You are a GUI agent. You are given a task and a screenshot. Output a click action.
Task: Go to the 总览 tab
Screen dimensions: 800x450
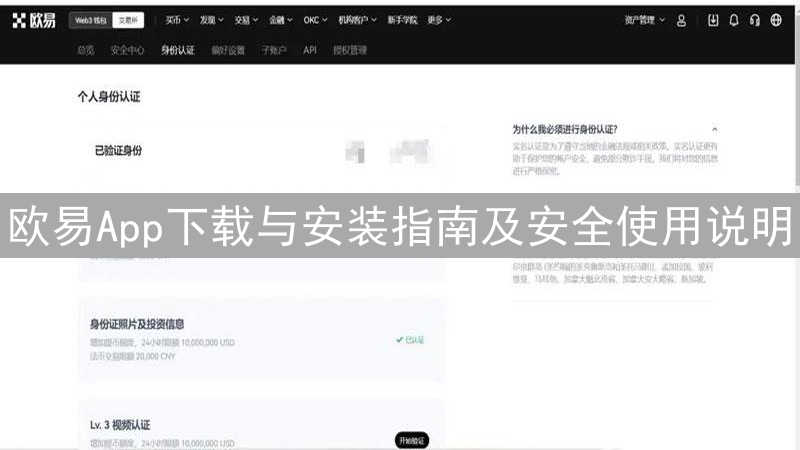click(86, 50)
